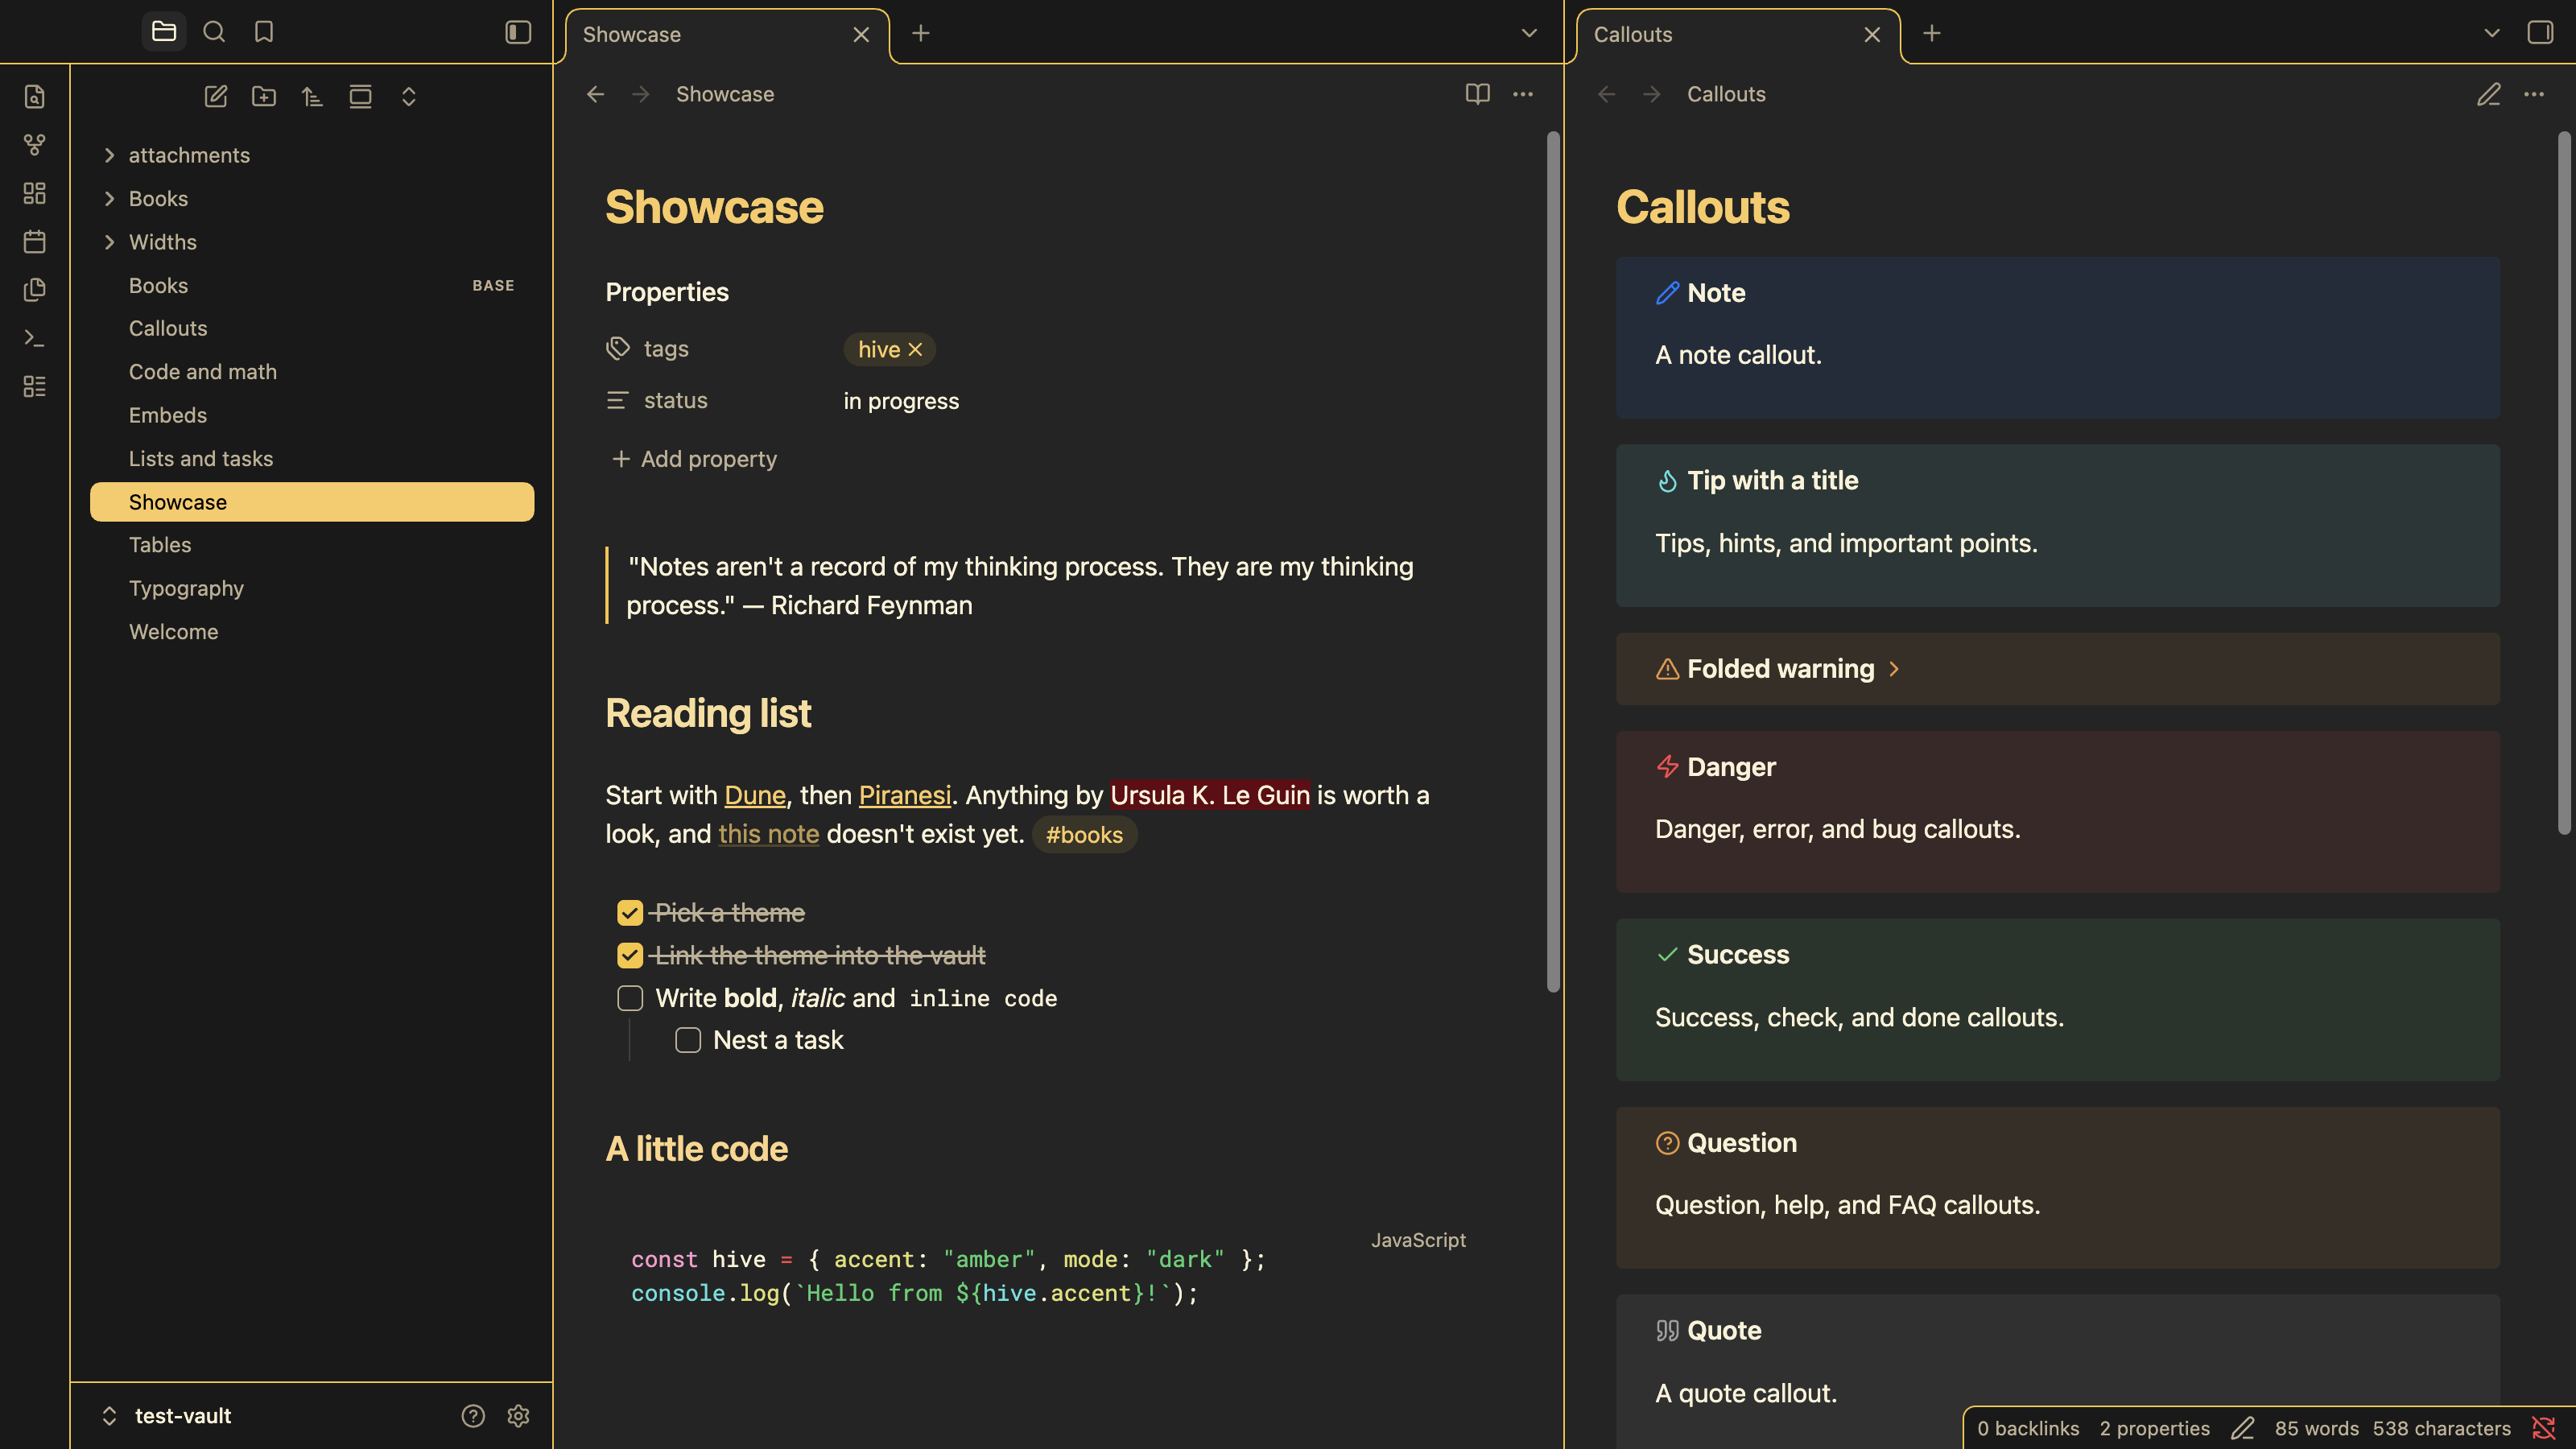This screenshot has width=2576, height=1449.
Task: Expand the Widths folder
Action: click(110, 242)
